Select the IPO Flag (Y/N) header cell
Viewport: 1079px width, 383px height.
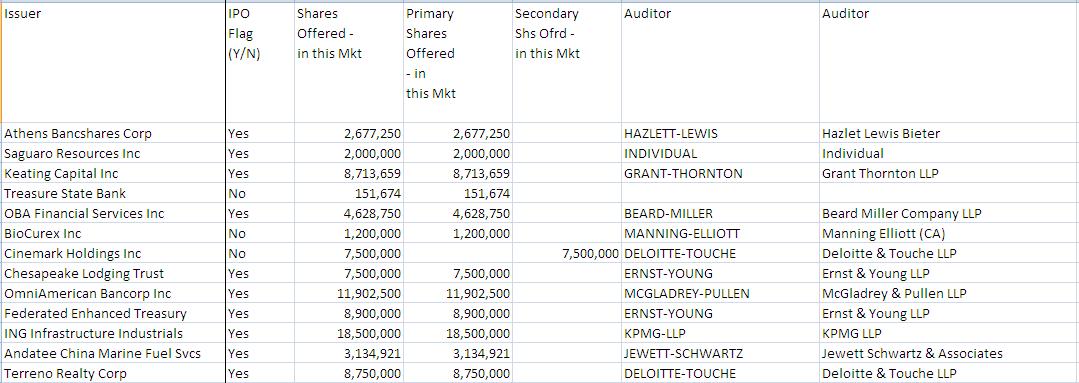pos(259,63)
